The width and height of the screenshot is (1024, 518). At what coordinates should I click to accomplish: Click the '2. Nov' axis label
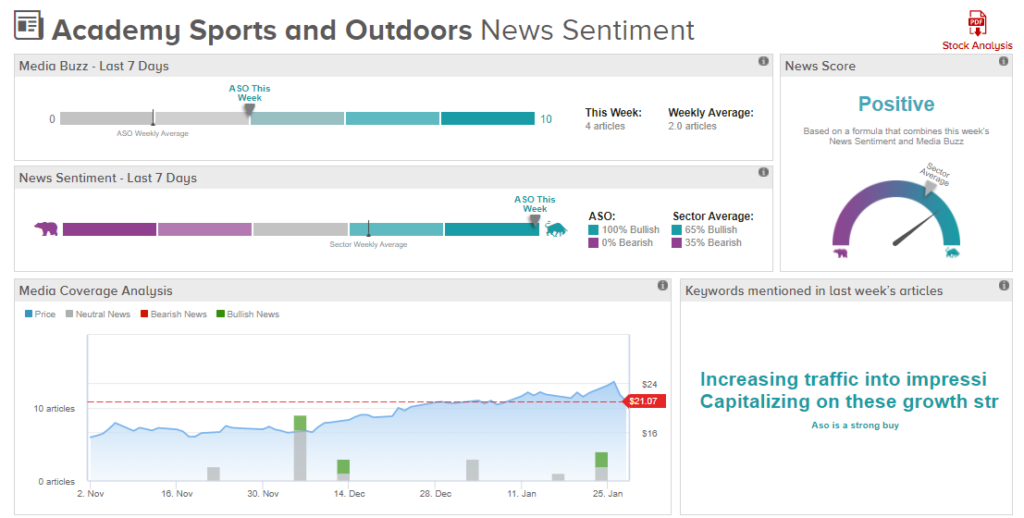(91, 494)
